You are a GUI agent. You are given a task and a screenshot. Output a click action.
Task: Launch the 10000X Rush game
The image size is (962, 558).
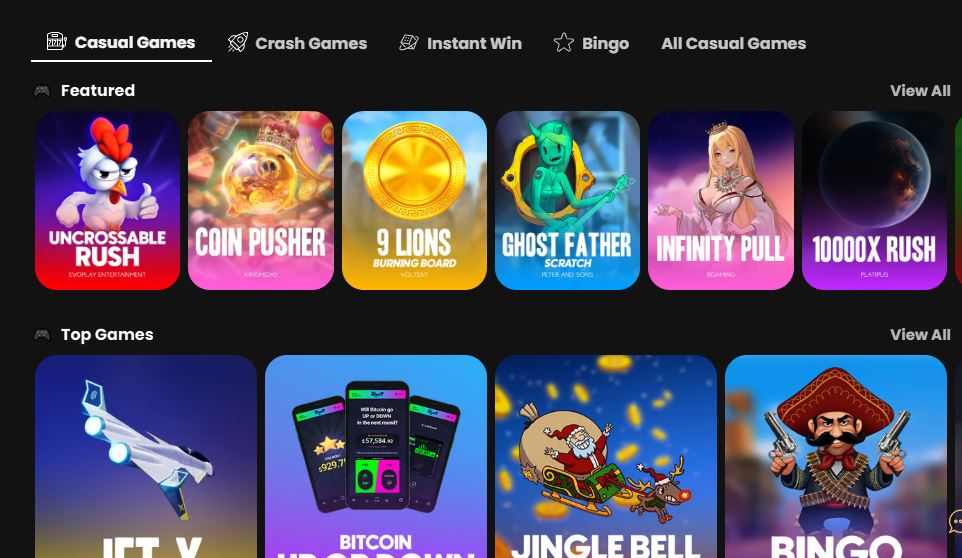click(874, 201)
